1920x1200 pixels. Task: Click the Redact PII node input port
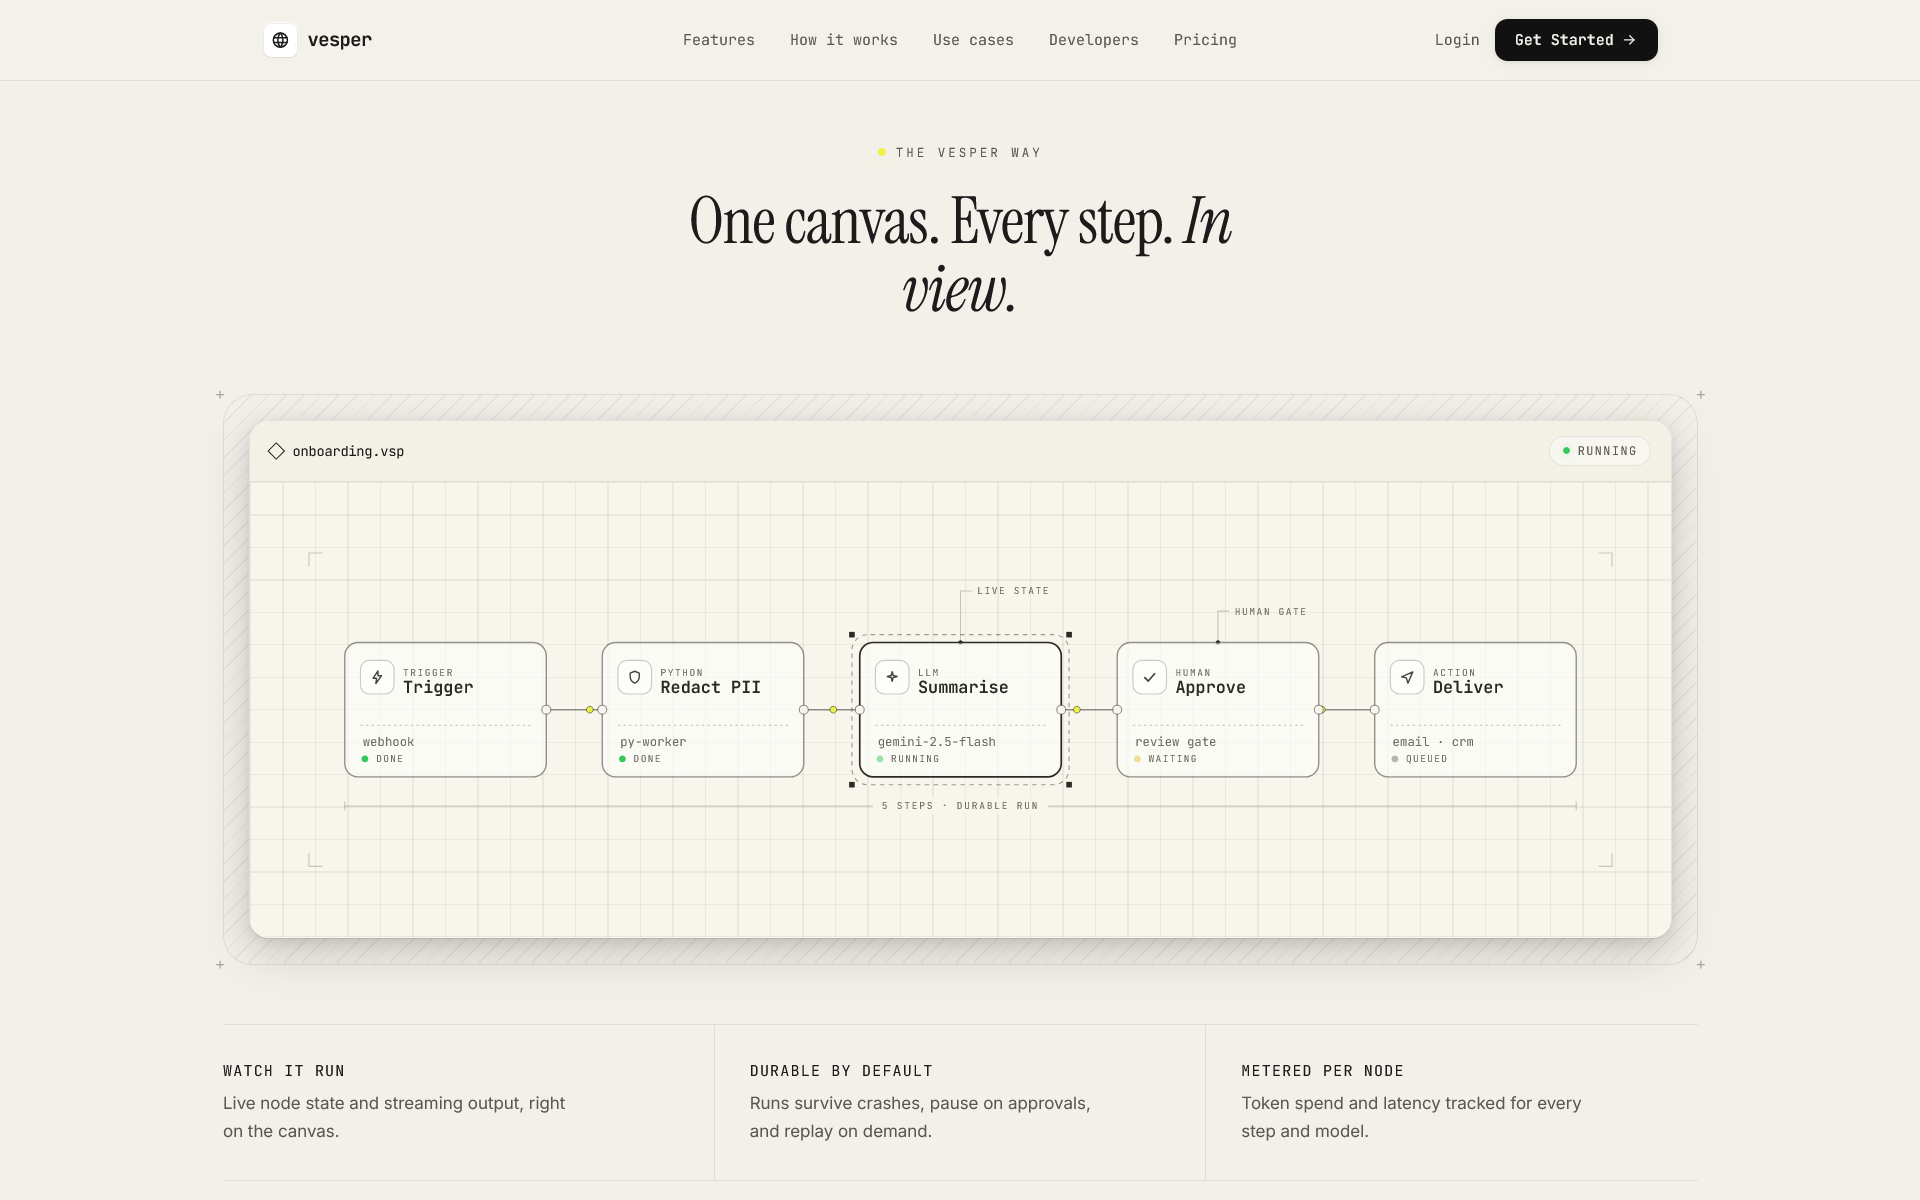[602, 710]
